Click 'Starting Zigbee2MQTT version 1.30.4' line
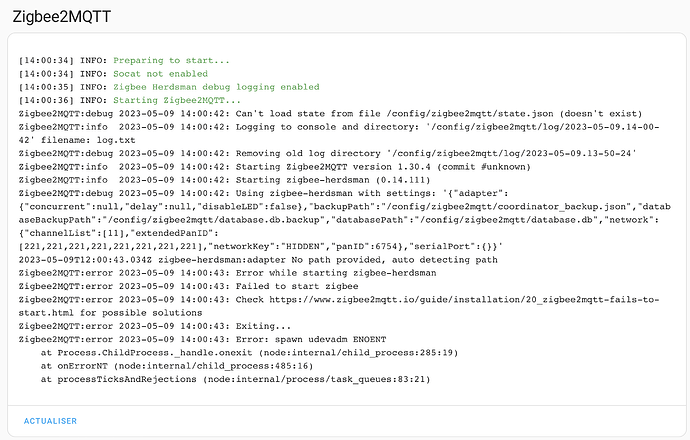Image resolution: width=690 pixels, height=440 pixels. tap(275, 167)
